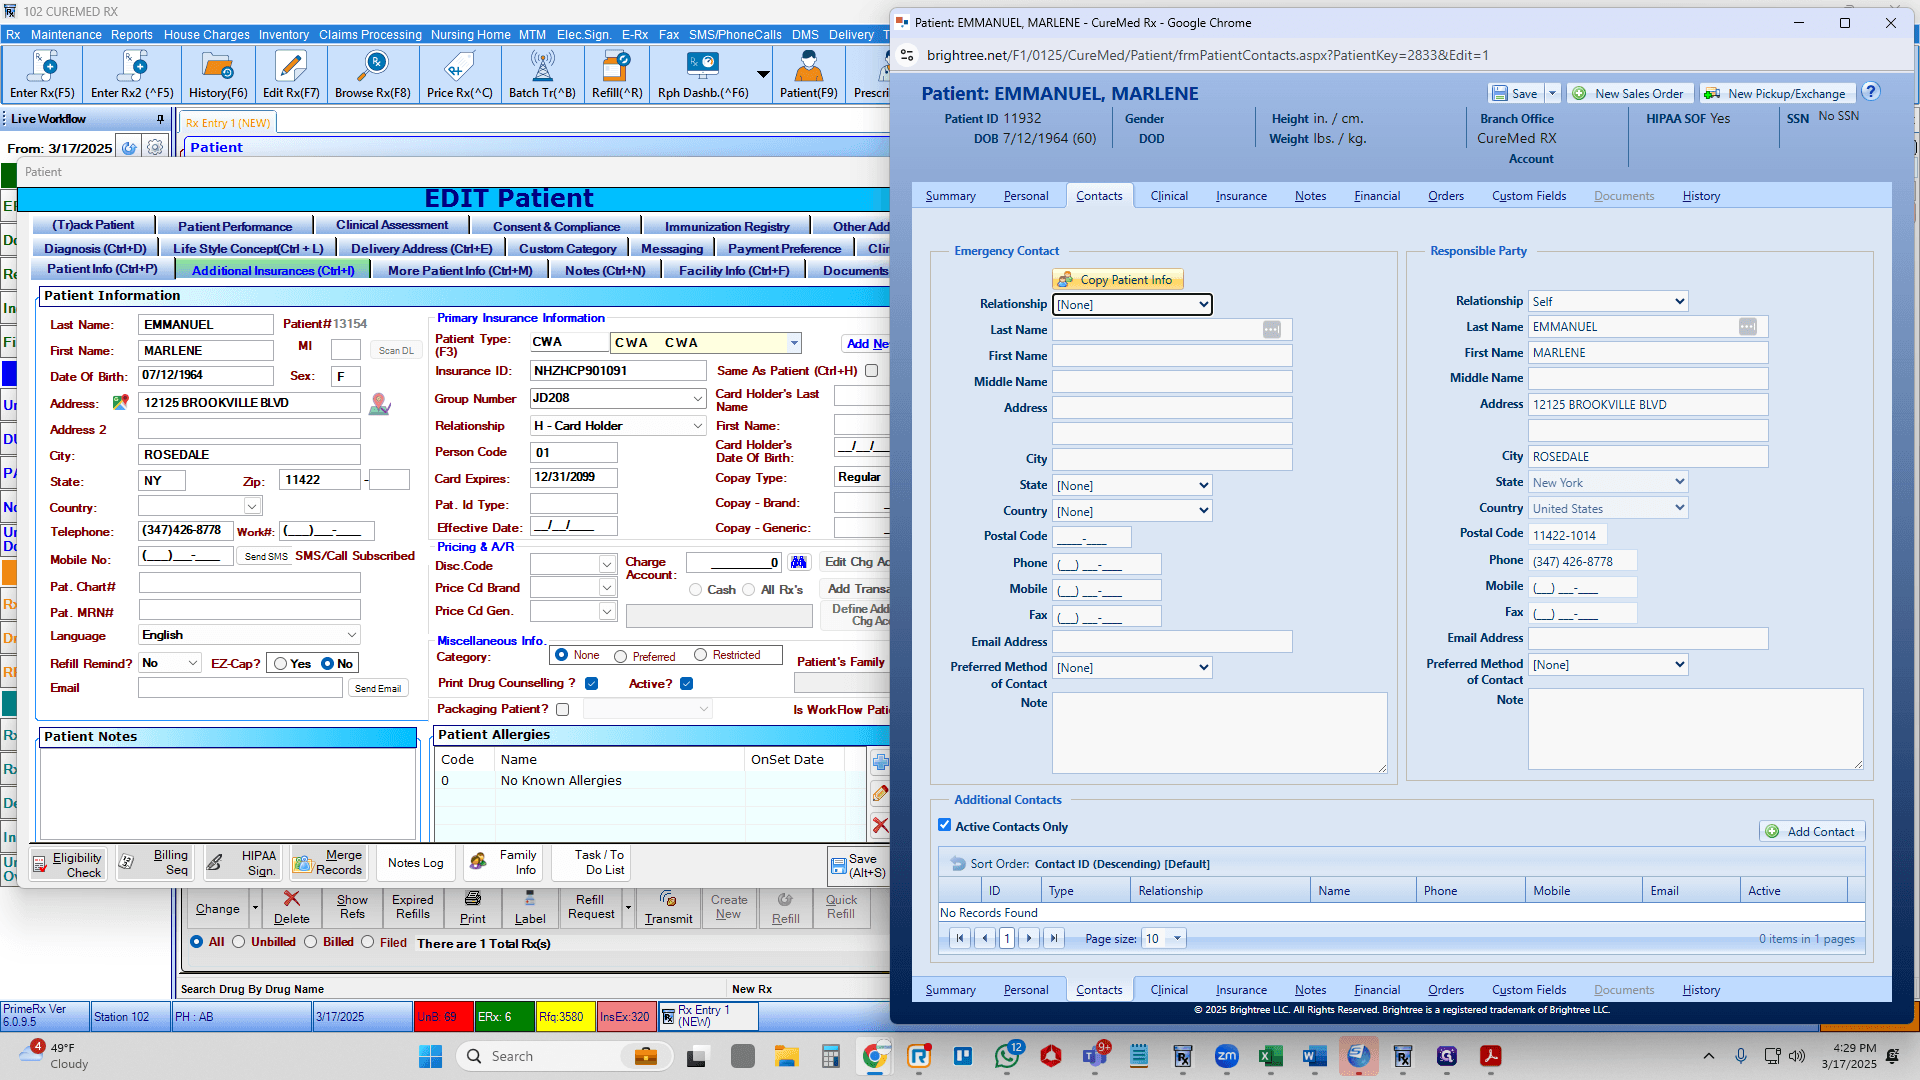Switch to the top Clinical tab
1920x1080 pixels.
[1169, 196]
